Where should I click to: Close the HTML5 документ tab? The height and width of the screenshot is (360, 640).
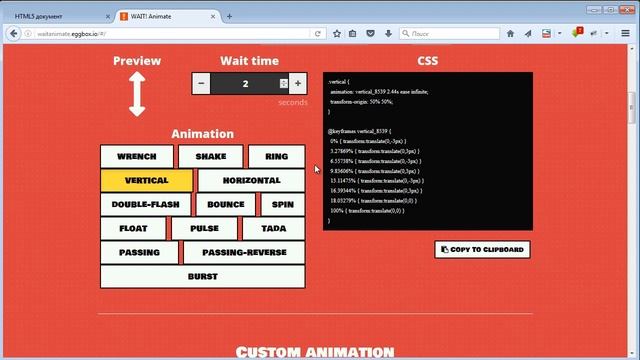pos(108,16)
